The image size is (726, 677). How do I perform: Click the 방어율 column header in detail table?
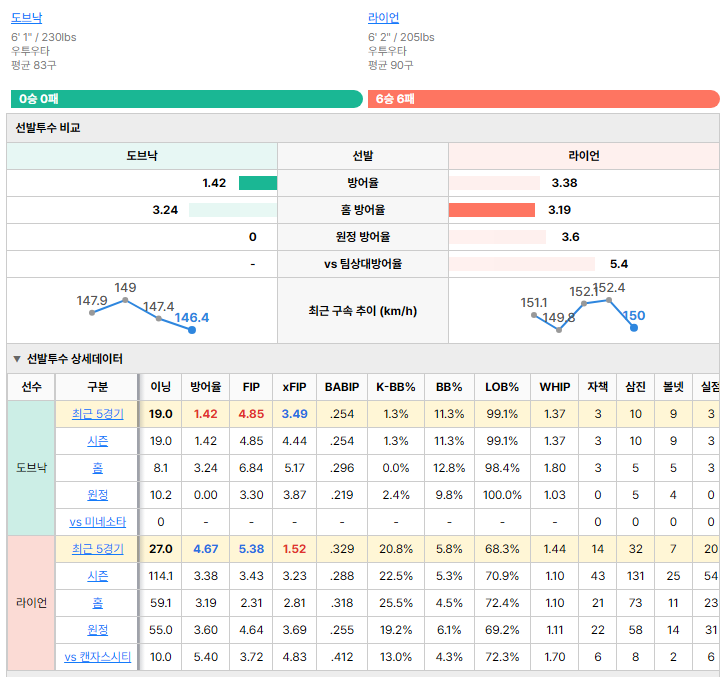point(206,387)
